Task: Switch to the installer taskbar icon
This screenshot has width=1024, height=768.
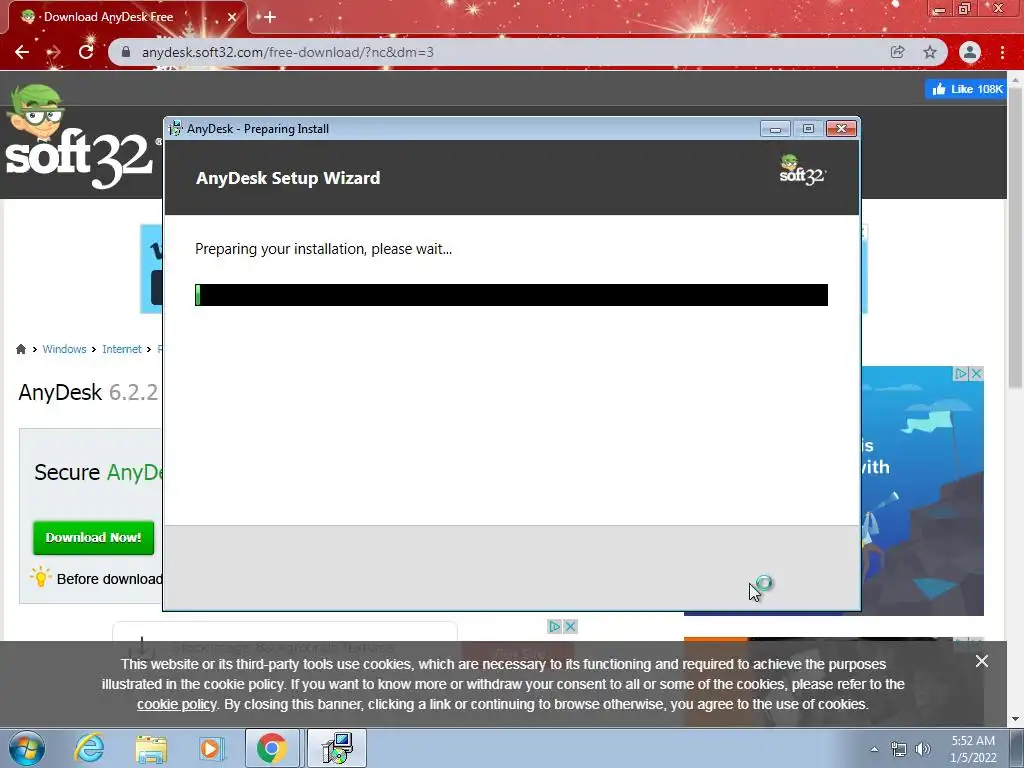Action: [x=337, y=748]
